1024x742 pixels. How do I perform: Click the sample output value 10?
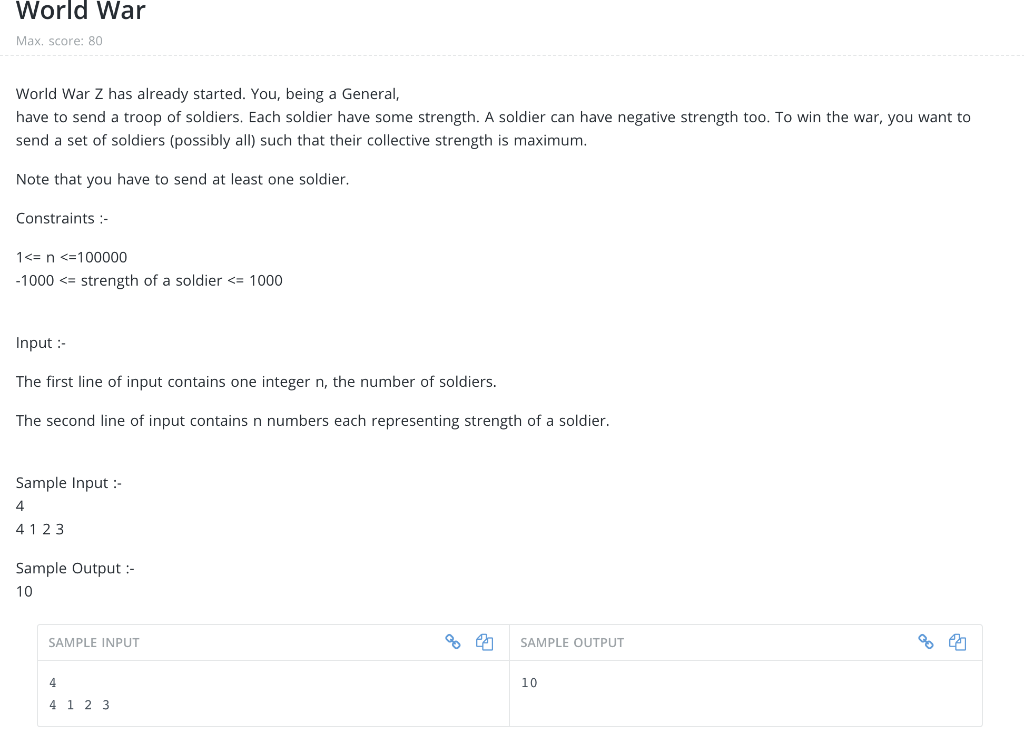[x=527, y=682]
